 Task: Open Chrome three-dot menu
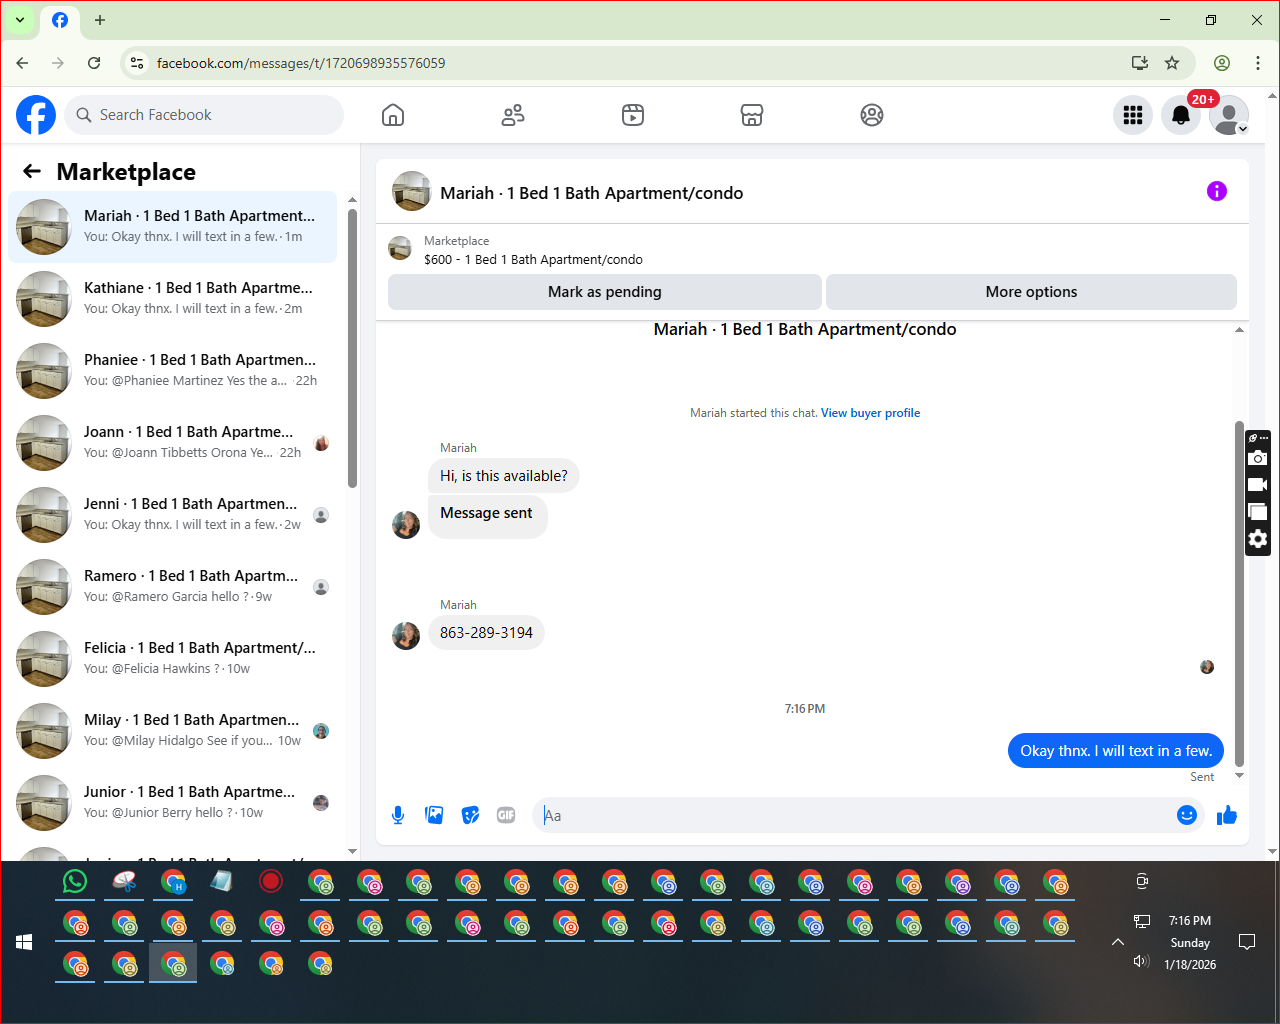[1258, 63]
